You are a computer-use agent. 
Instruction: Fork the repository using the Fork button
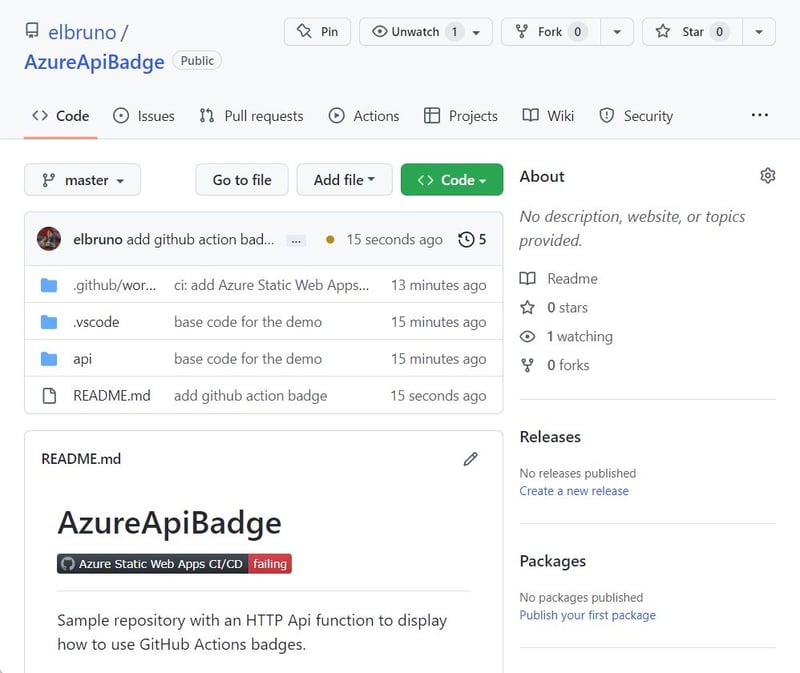click(551, 32)
